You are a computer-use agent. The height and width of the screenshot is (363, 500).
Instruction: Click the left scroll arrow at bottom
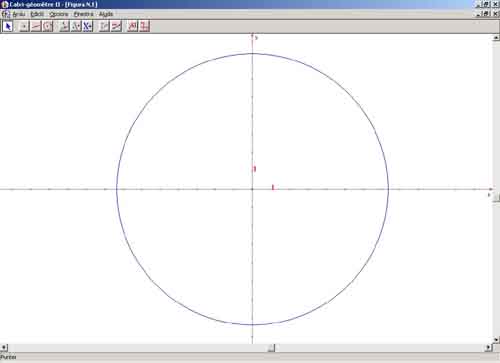(4, 348)
